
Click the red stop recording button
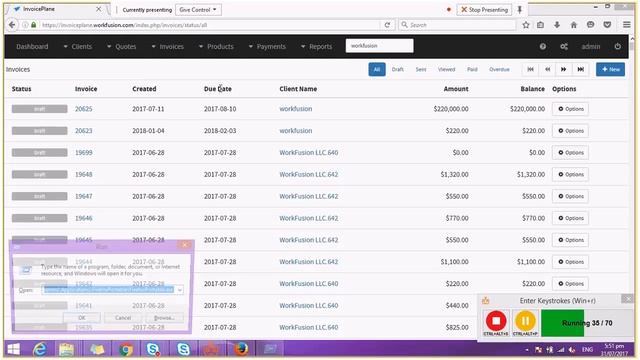pos(496,321)
